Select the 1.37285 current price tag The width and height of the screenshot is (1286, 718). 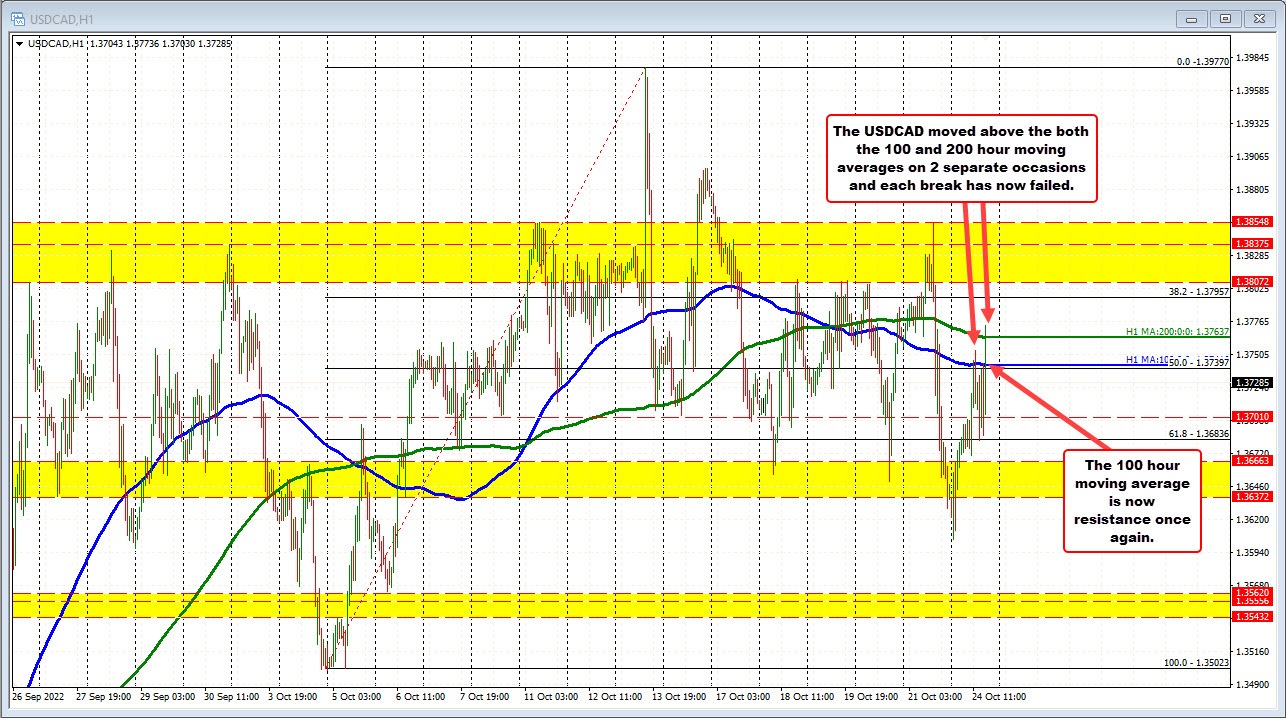(1254, 381)
